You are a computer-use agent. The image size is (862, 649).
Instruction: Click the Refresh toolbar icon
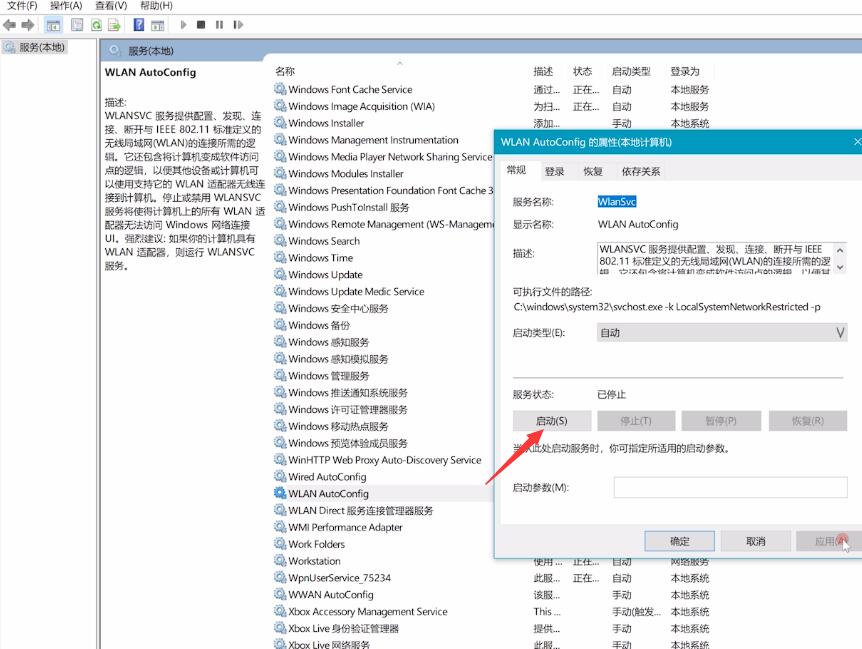click(x=96, y=25)
